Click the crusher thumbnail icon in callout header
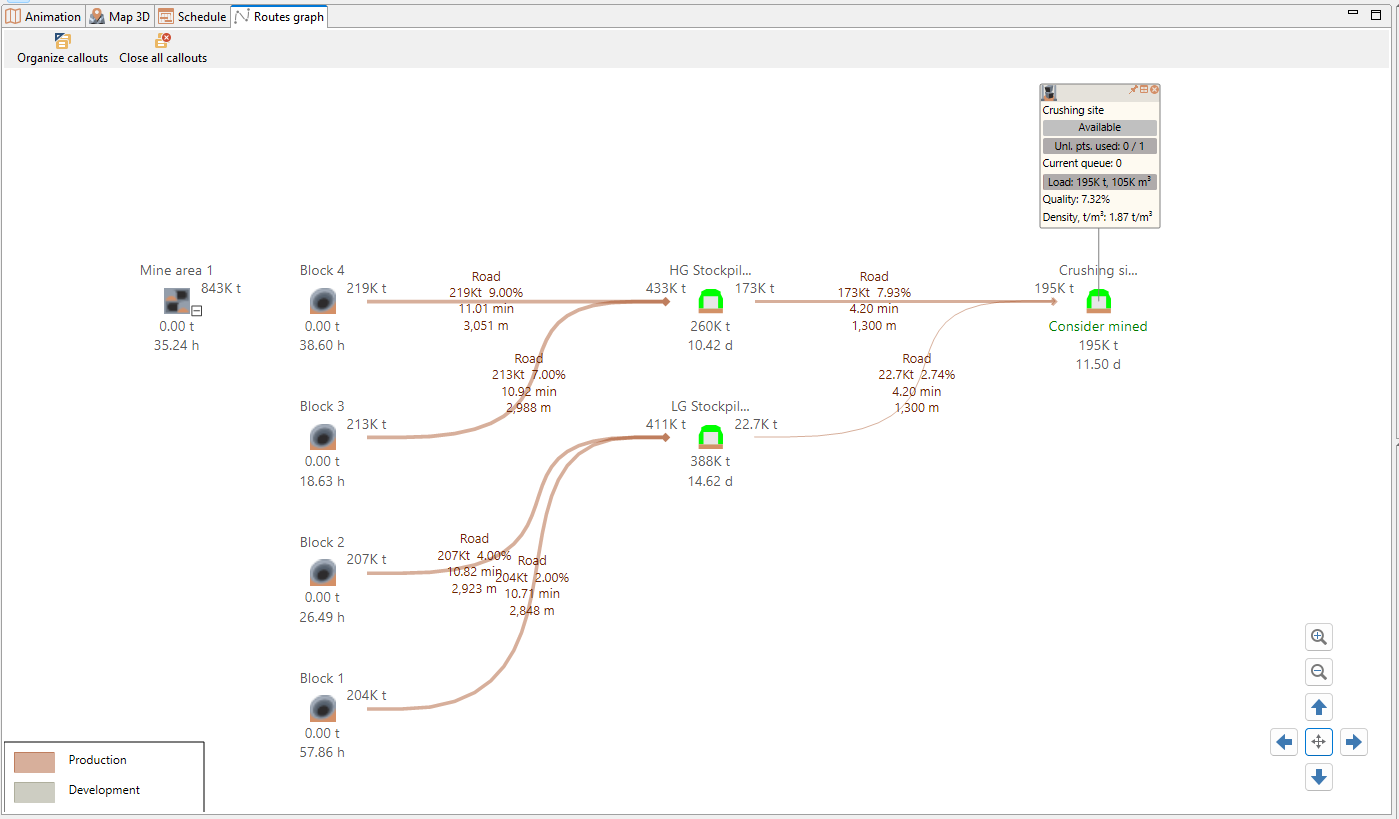 (1050, 92)
